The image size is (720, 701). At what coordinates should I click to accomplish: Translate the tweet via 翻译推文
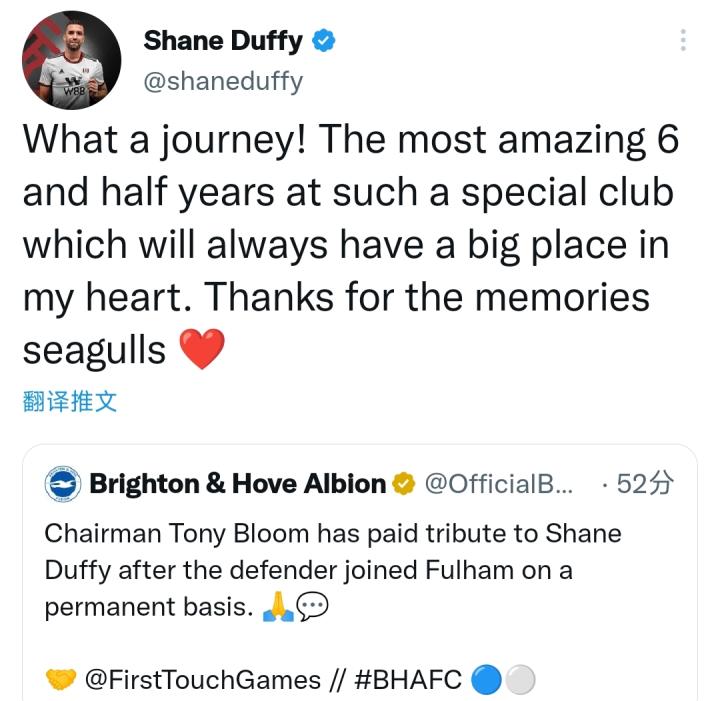70,401
